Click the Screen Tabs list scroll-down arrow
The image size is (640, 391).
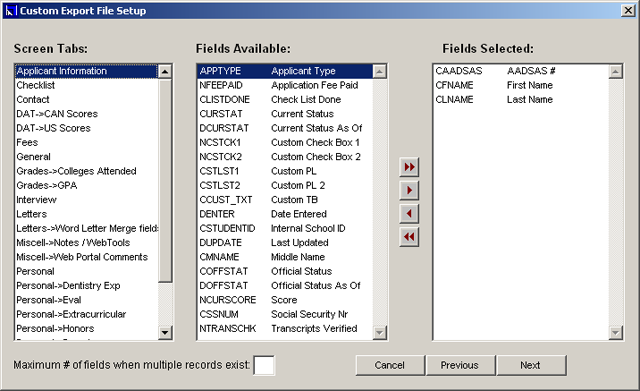[164, 332]
